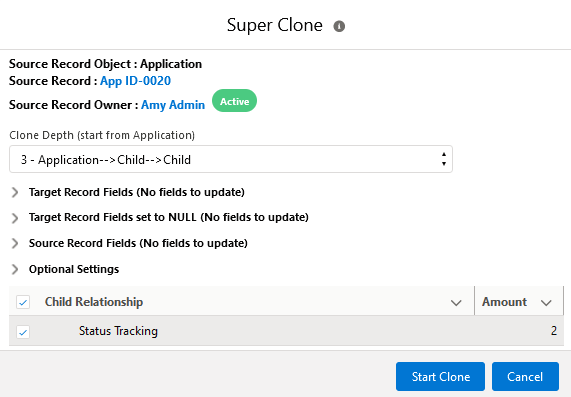Open Amount column menu arrow

[x=546, y=303]
